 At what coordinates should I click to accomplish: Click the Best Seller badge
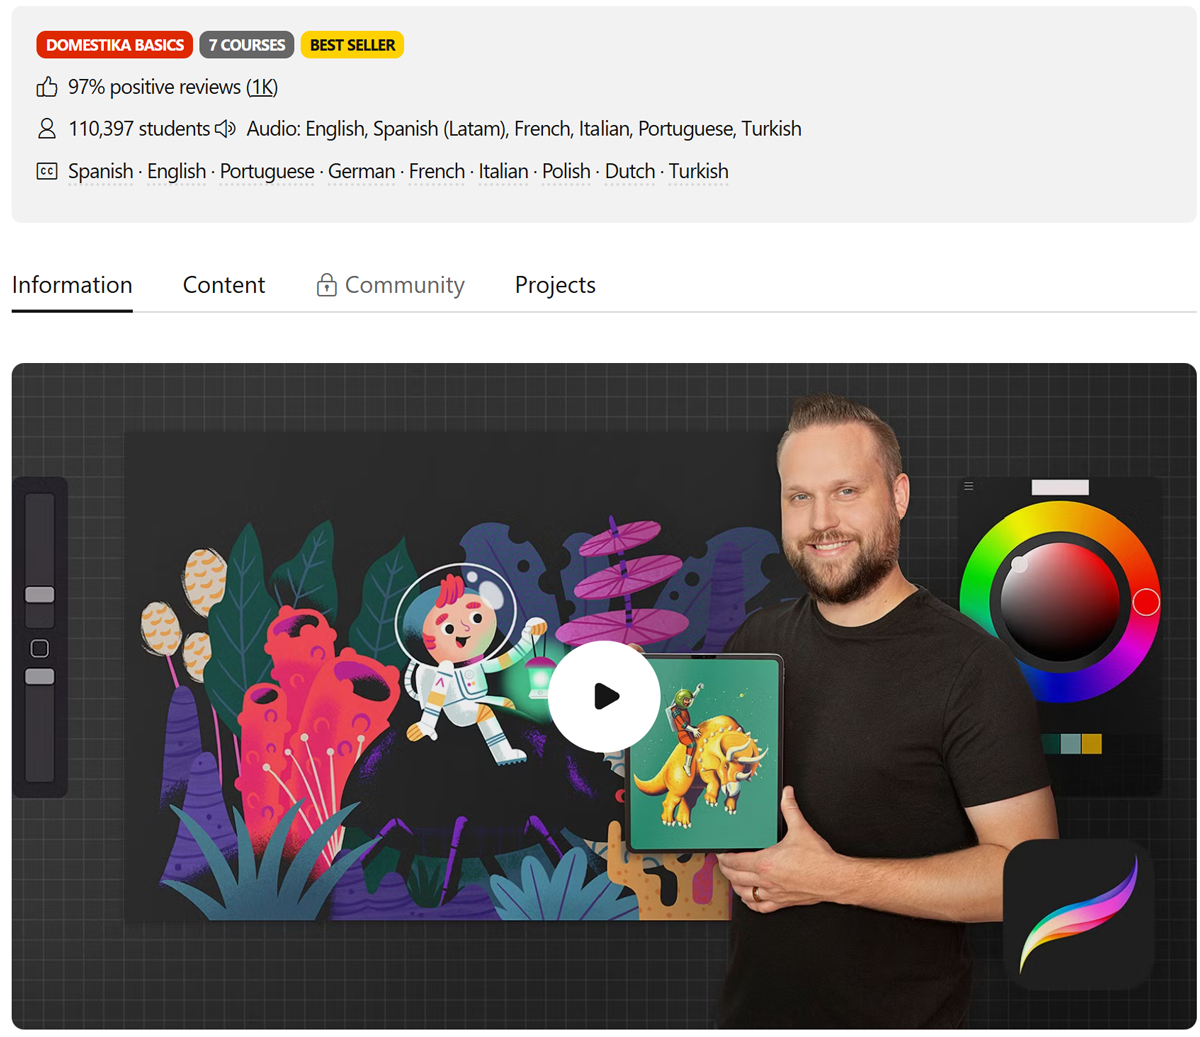[352, 45]
